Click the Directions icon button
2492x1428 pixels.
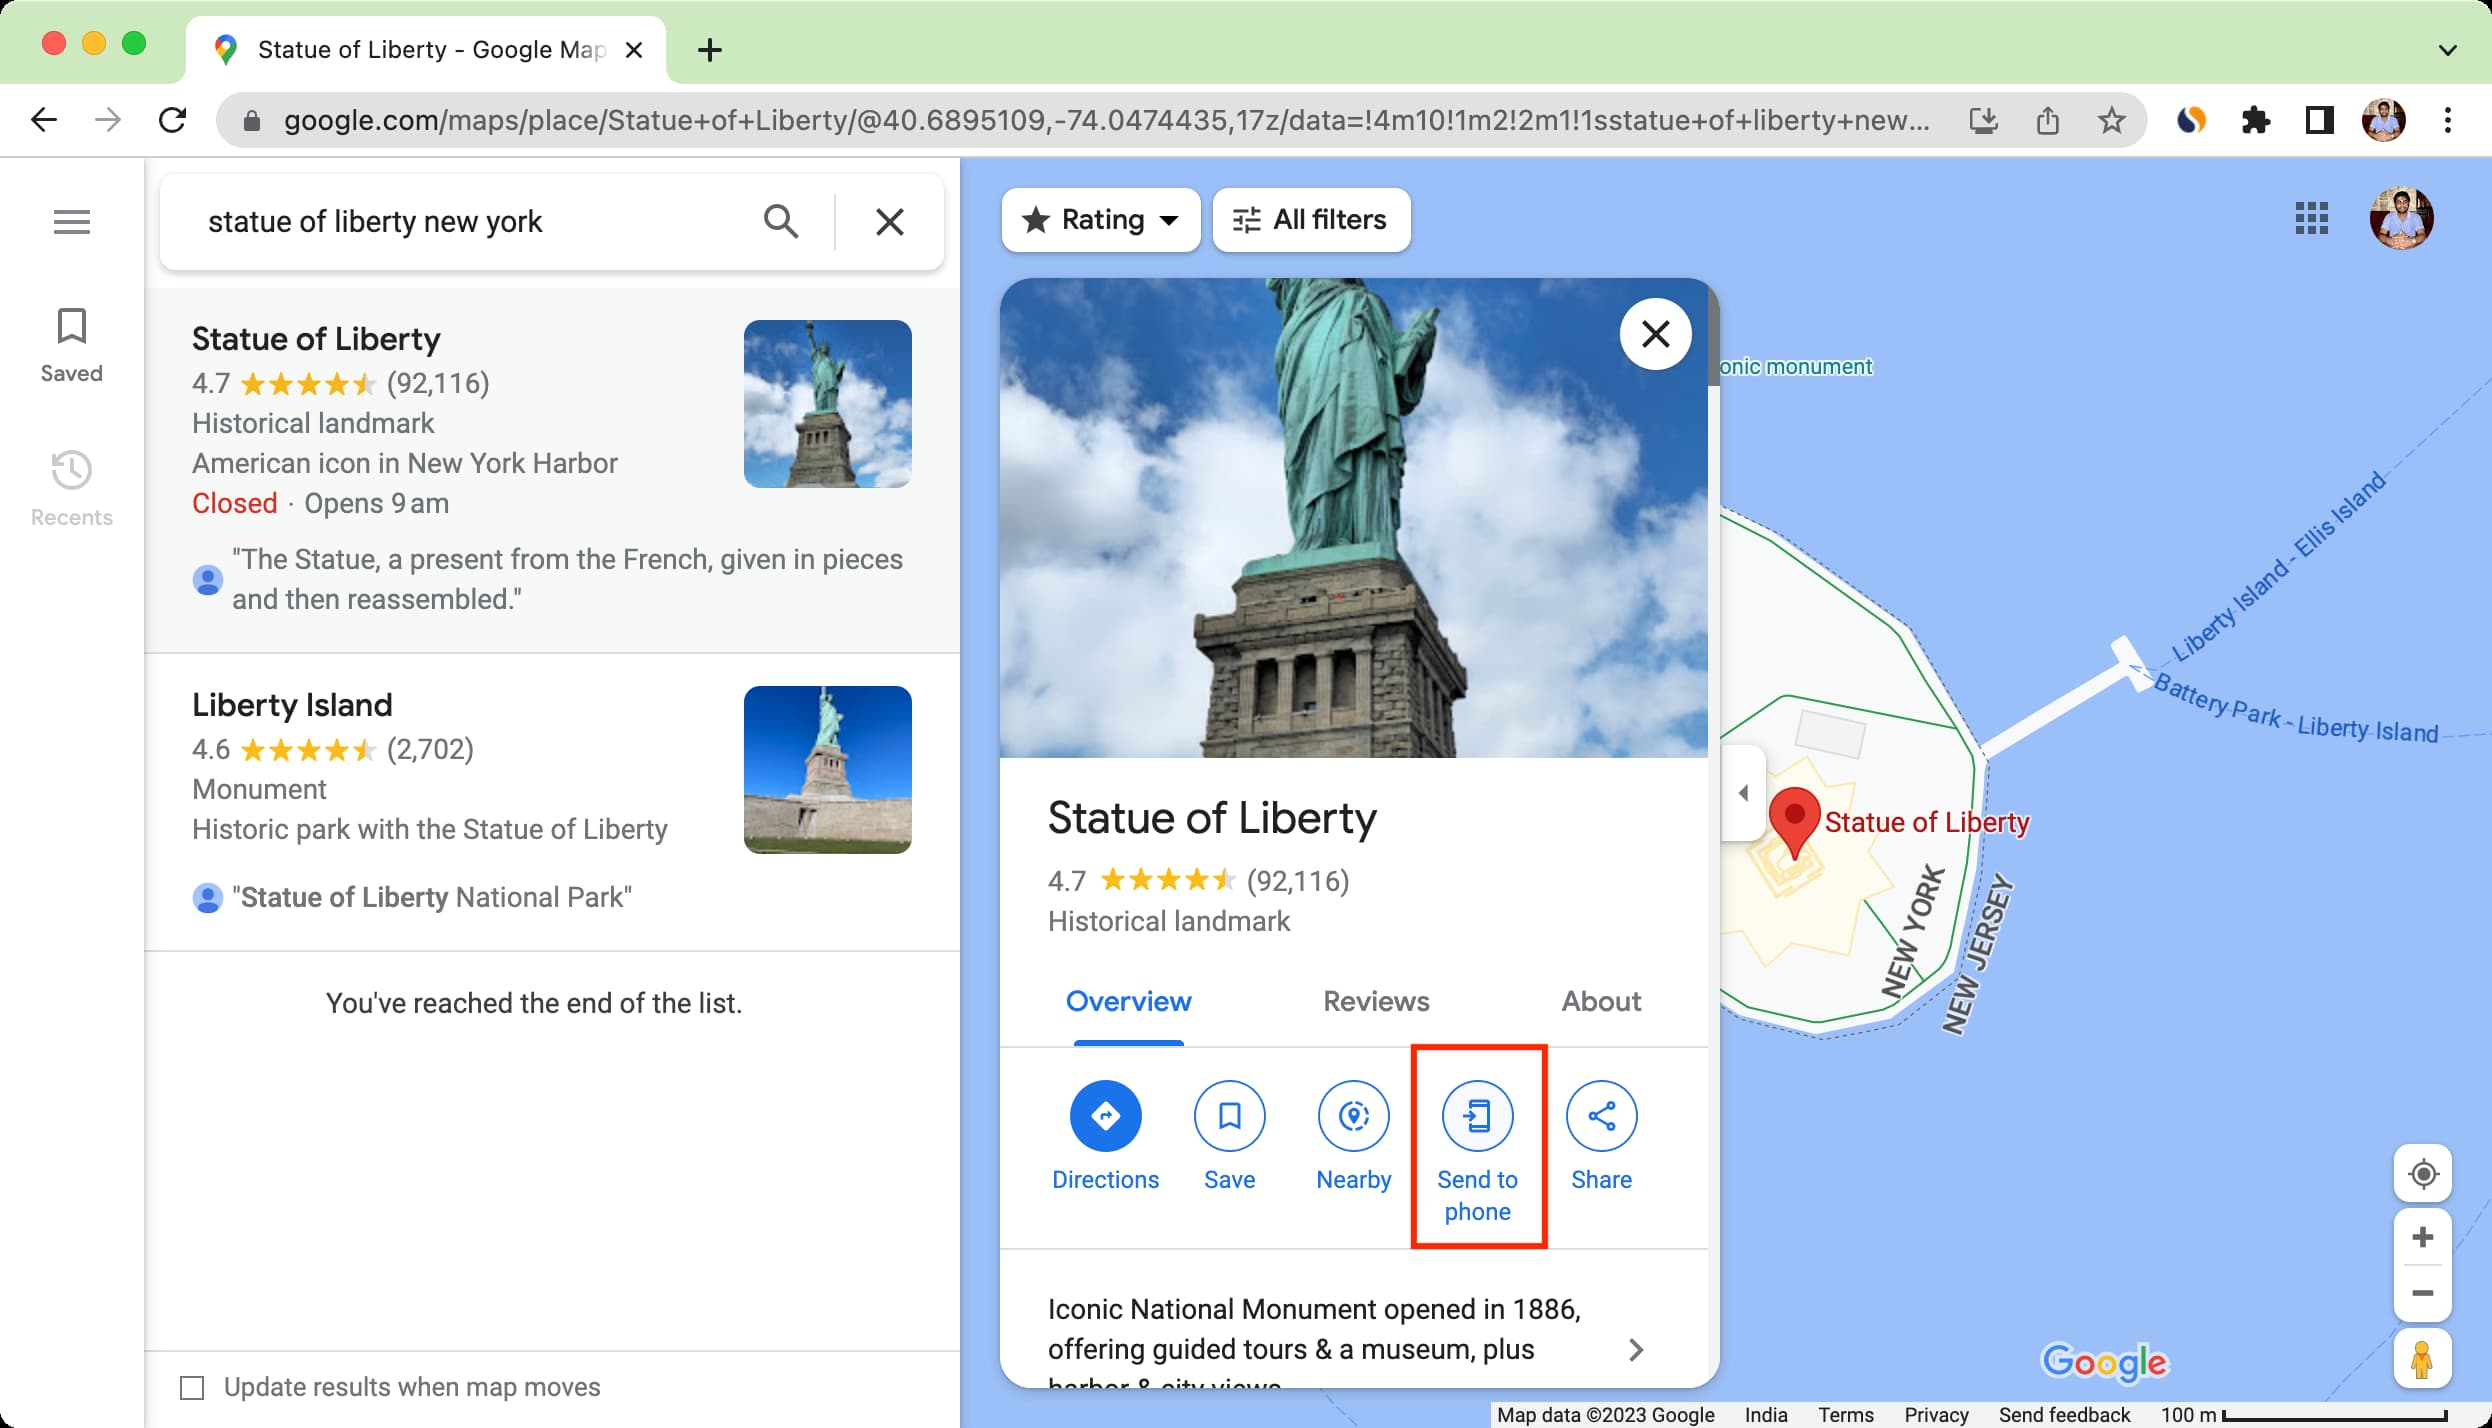[1105, 1116]
